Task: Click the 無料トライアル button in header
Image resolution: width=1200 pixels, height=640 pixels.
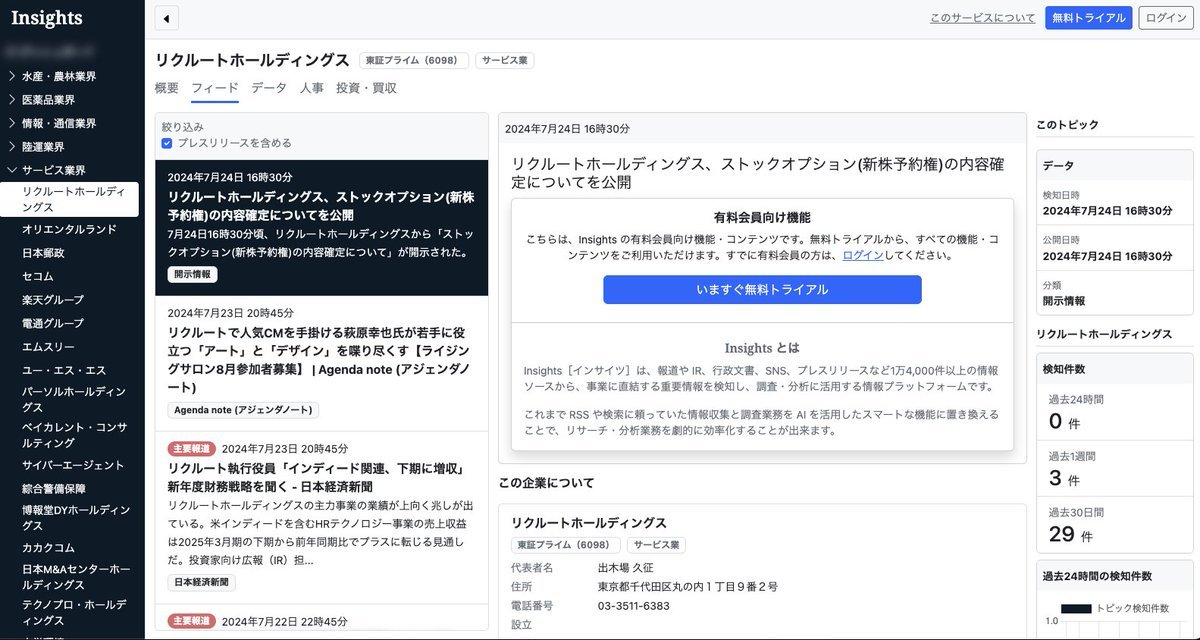Action: pyautogui.click(x=1089, y=18)
